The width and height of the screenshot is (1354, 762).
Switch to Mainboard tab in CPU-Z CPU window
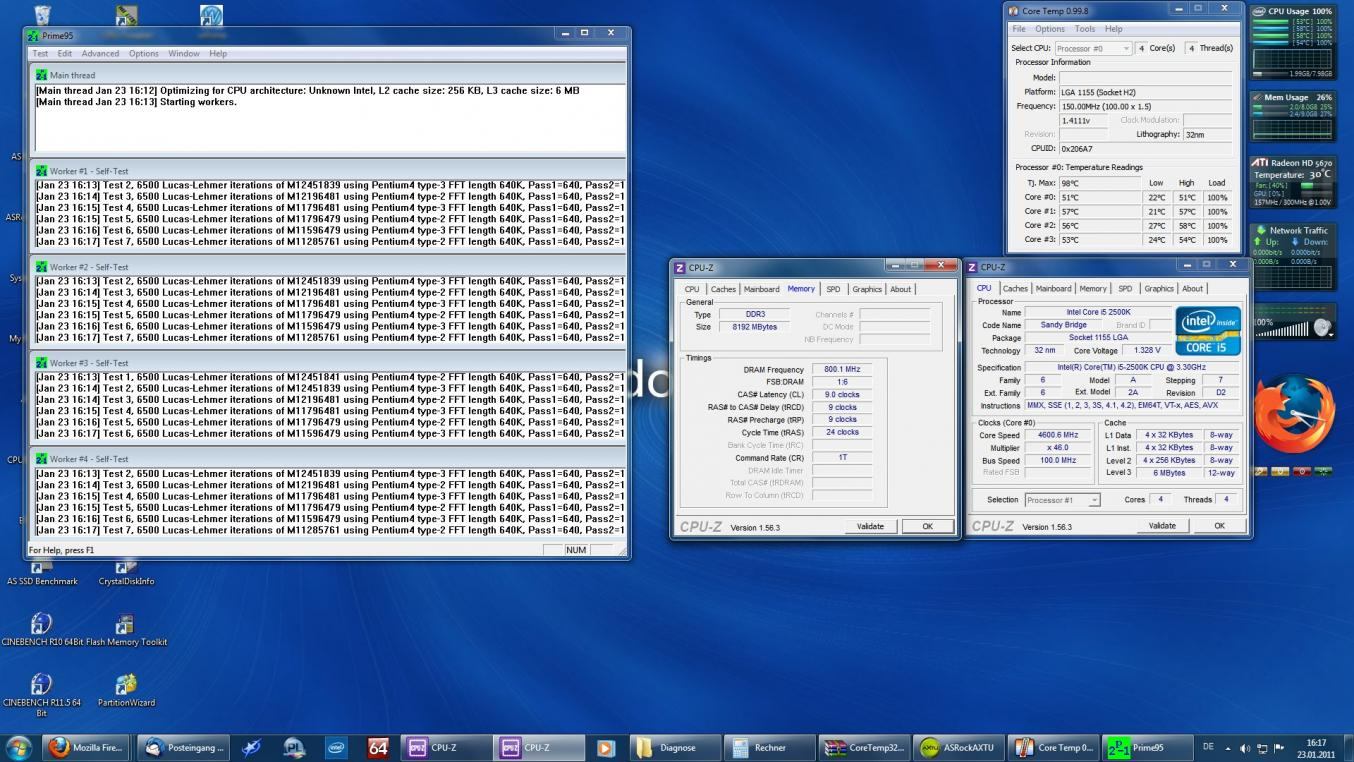[1053, 289]
